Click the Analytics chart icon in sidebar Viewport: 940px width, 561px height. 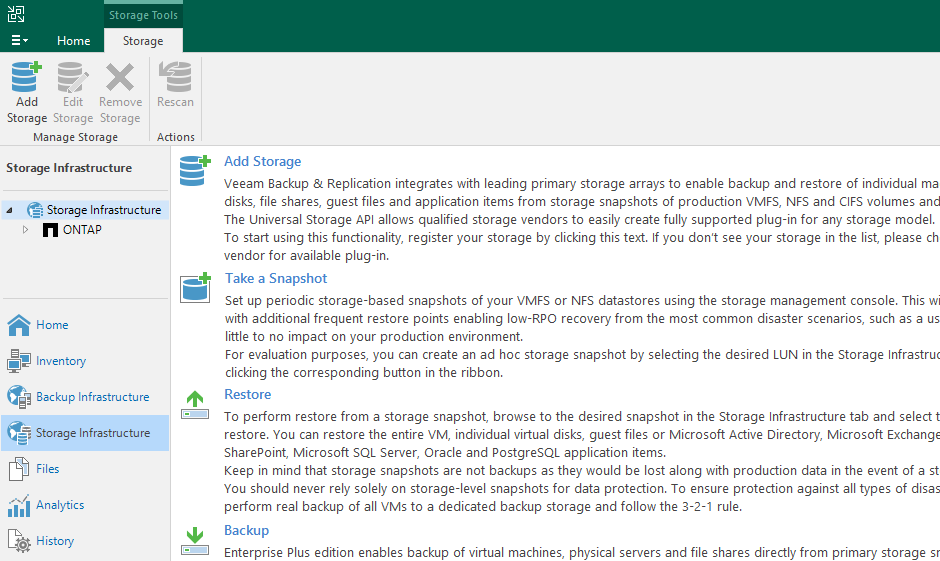pos(19,505)
